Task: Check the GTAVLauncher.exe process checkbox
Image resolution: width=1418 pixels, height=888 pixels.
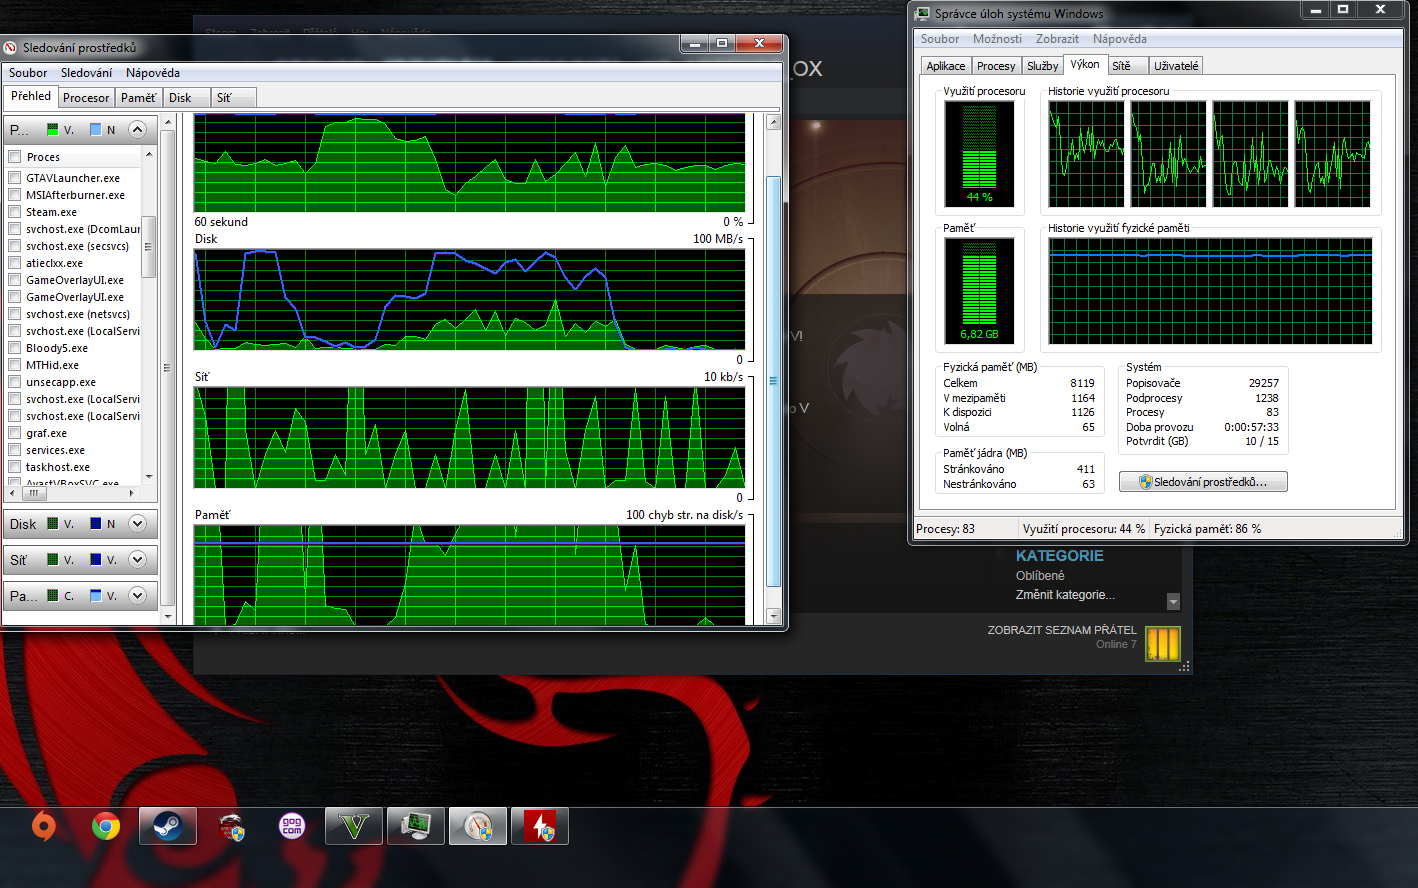Action: click(15, 178)
